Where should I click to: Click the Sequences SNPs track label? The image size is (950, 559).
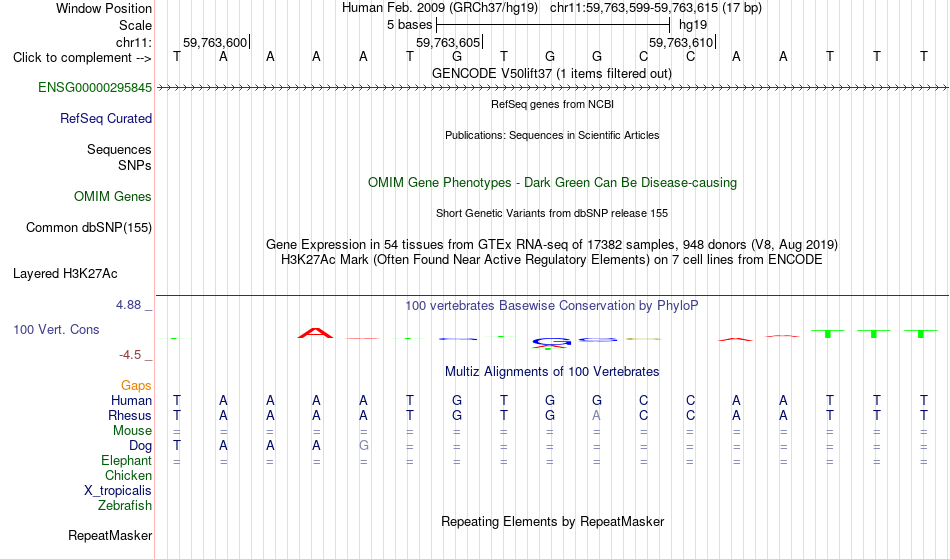(119, 157)
